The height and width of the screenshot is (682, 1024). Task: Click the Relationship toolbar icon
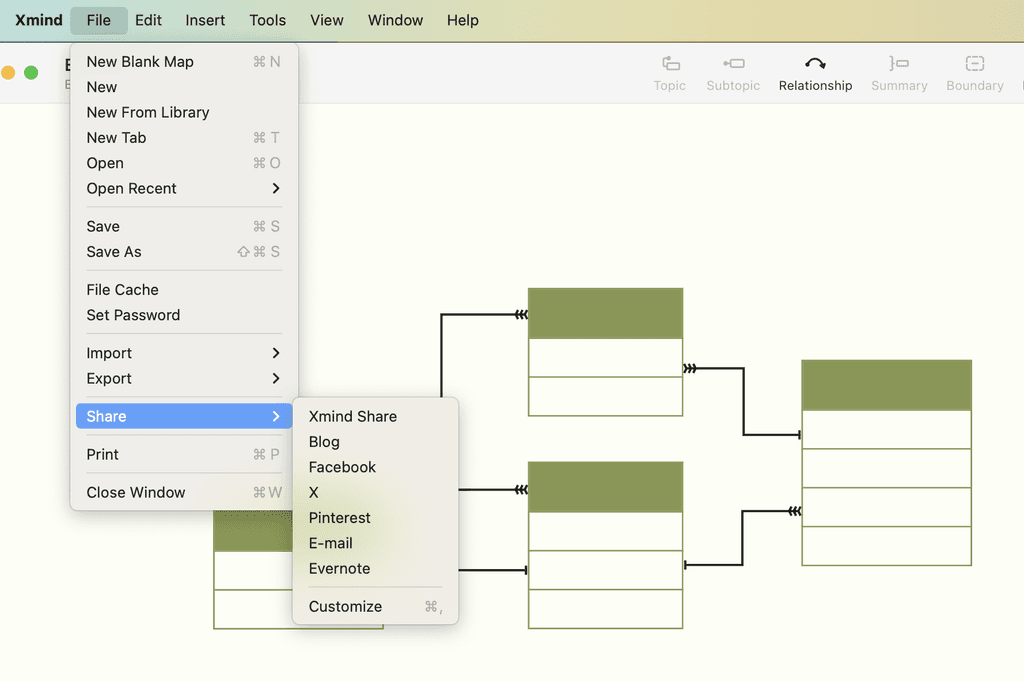point(815,72)
